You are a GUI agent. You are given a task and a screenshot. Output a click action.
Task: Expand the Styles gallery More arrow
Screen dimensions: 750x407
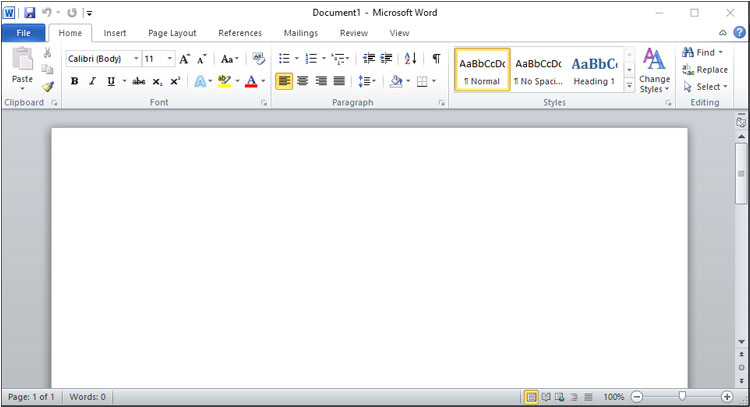[x=629, y=86]
